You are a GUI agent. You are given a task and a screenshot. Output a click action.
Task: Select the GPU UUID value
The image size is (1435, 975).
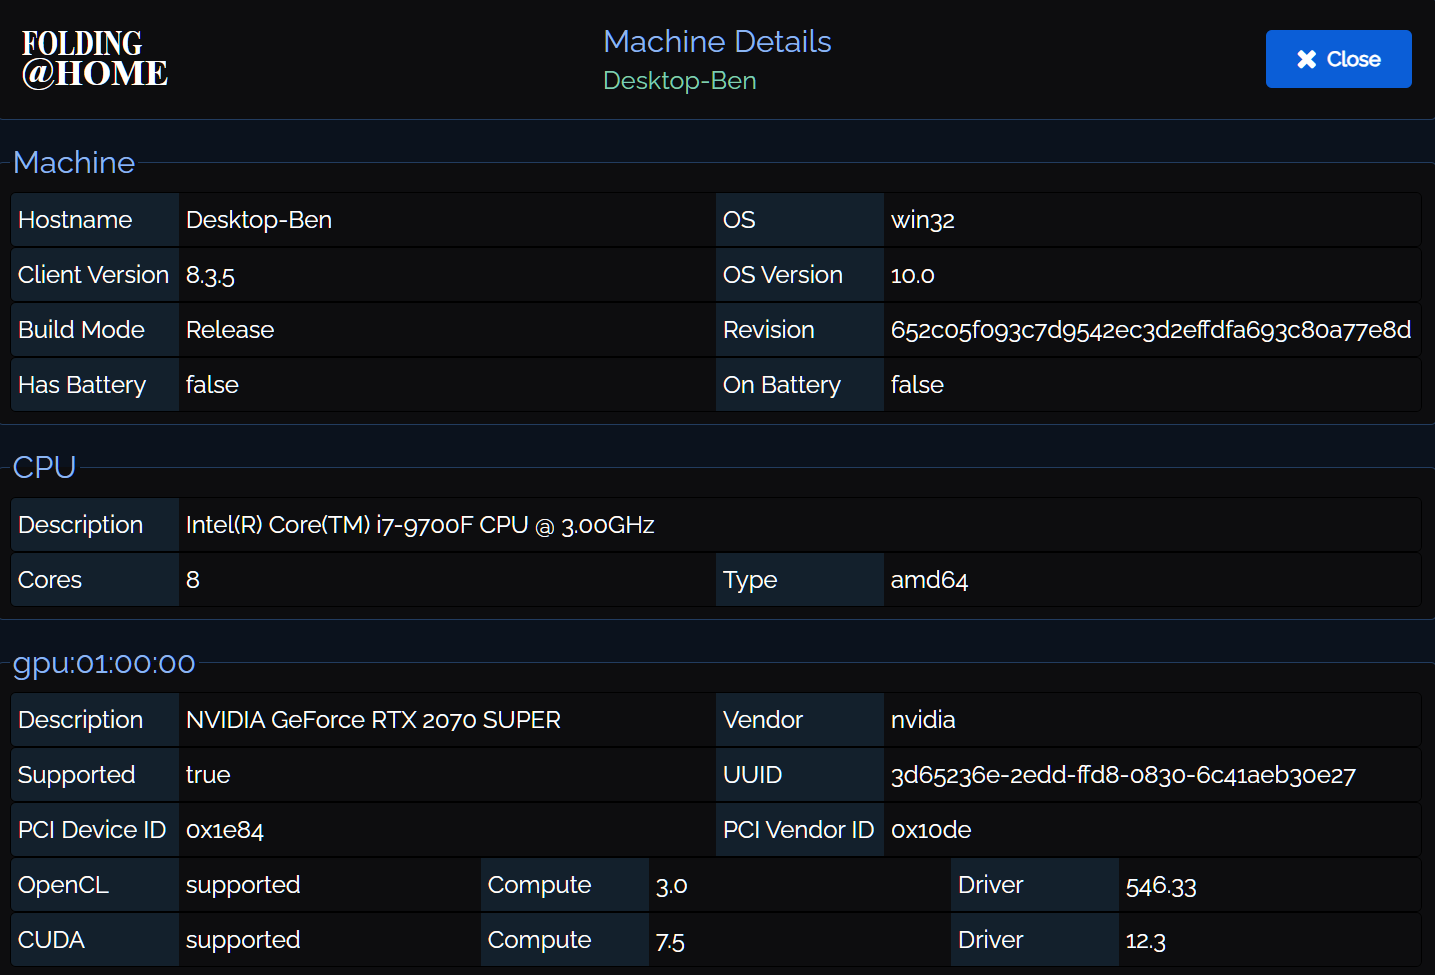(1123, 775)
